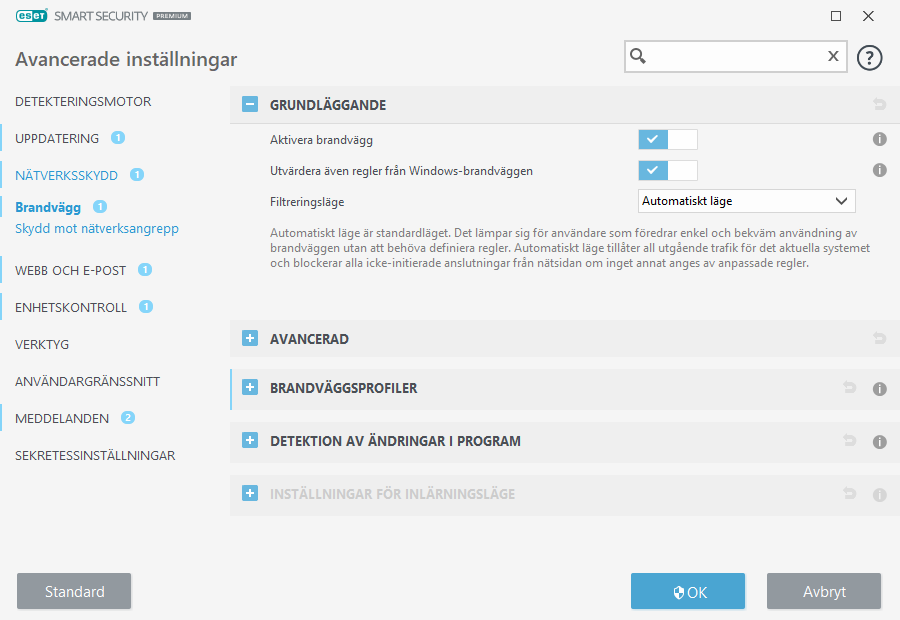
Task: Click revert arrow in GRUNDLÄGGANDE header
Action: point(879,104)
